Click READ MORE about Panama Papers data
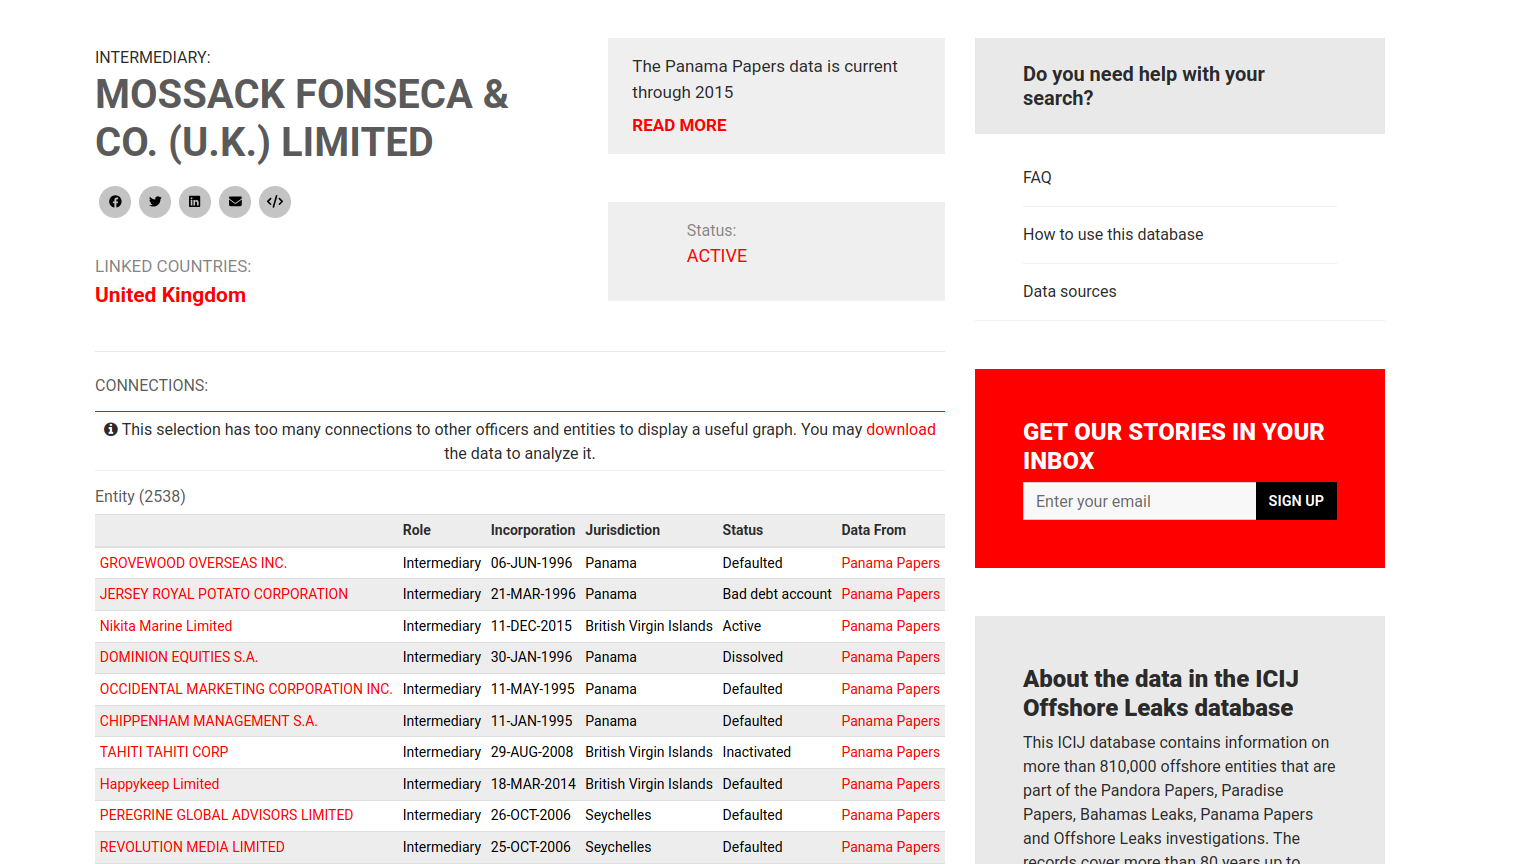Screen dimensions: 1538x864 click(x=679, y=125)
